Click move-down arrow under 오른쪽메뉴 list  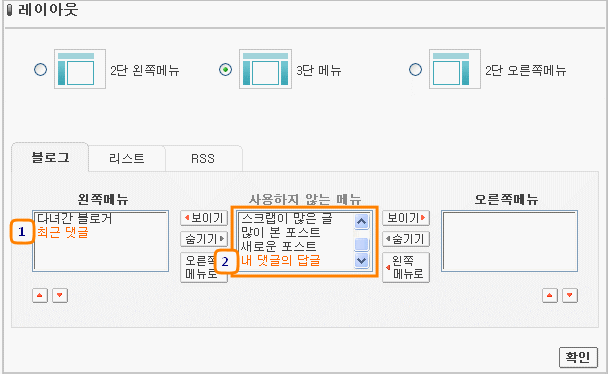570,295
